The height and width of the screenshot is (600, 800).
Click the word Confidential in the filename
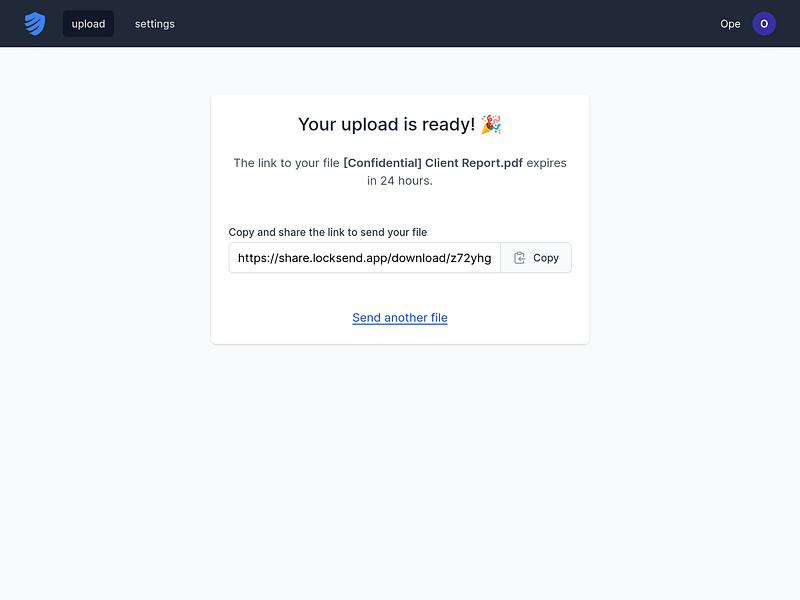tap(383, 163)
